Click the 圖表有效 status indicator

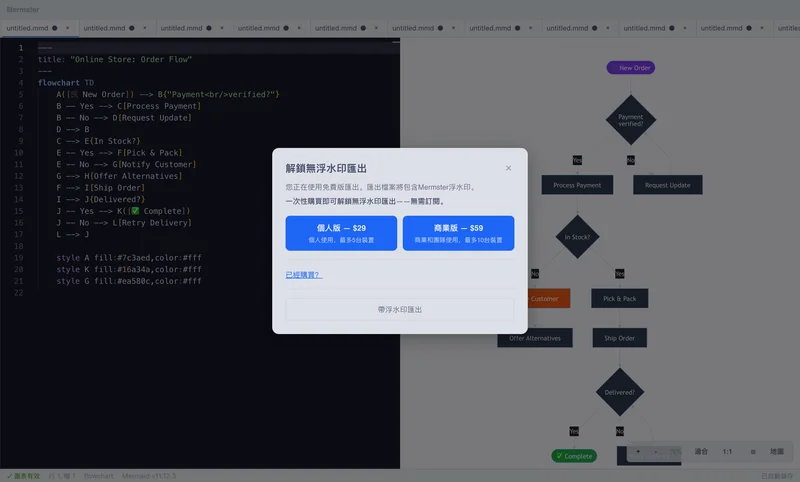(x=23, y=476)
